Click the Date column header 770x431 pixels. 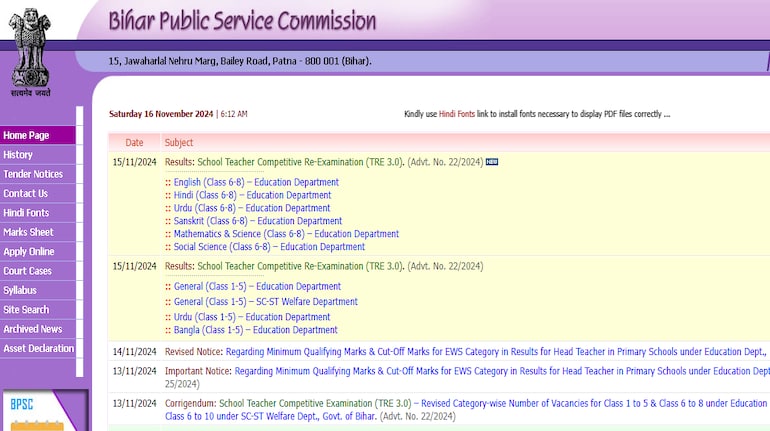click(134, 142)
